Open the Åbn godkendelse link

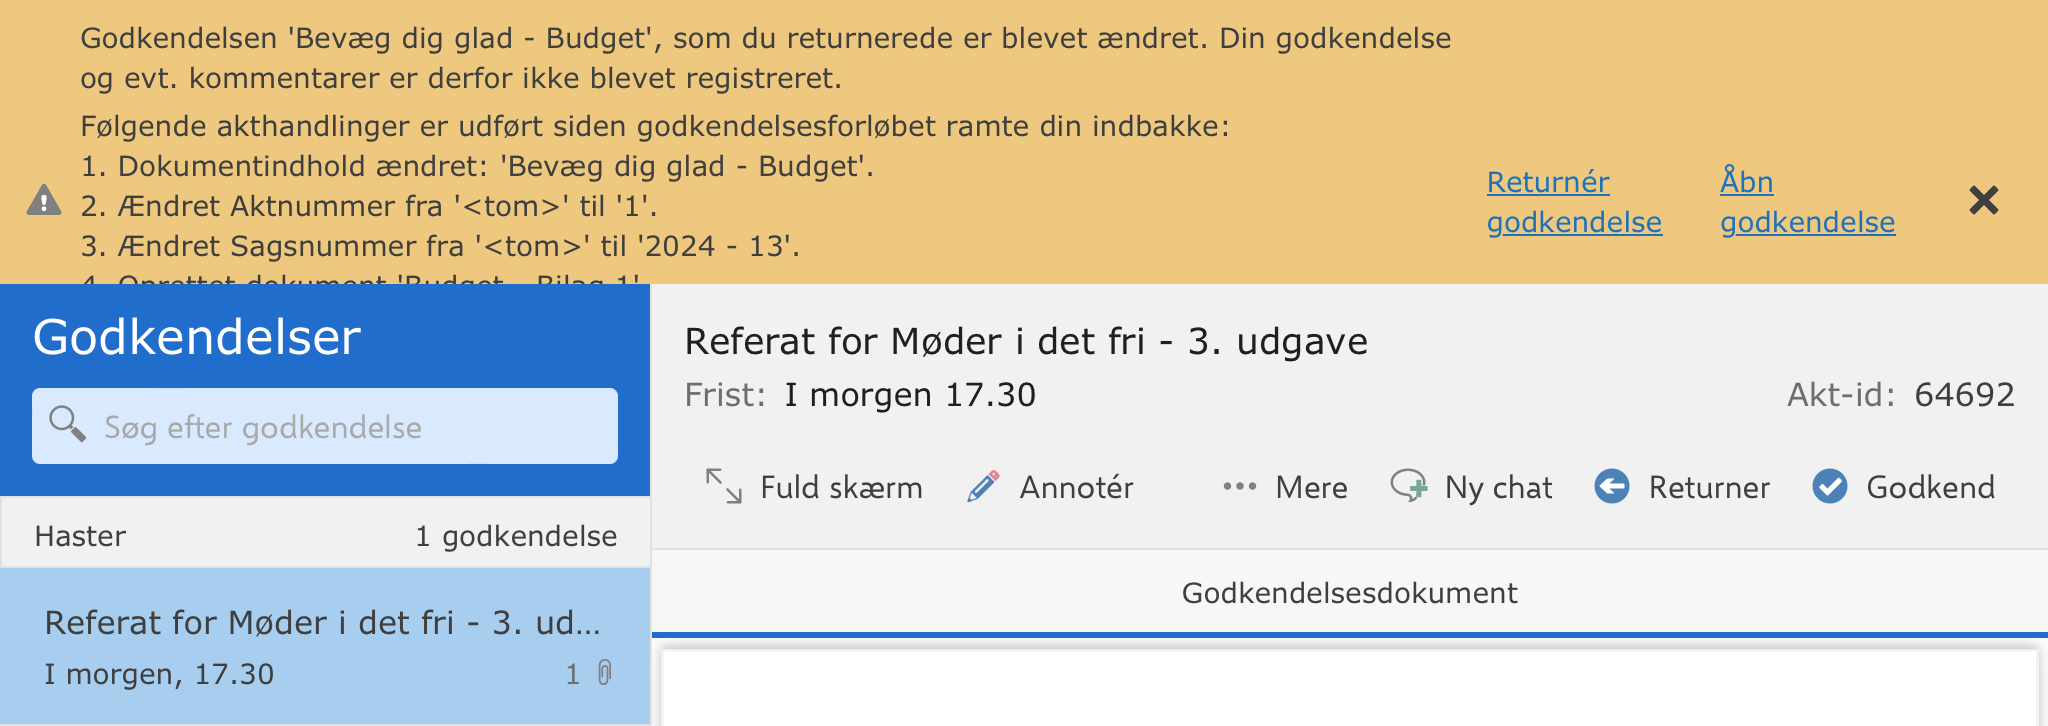click(1806, 202)
